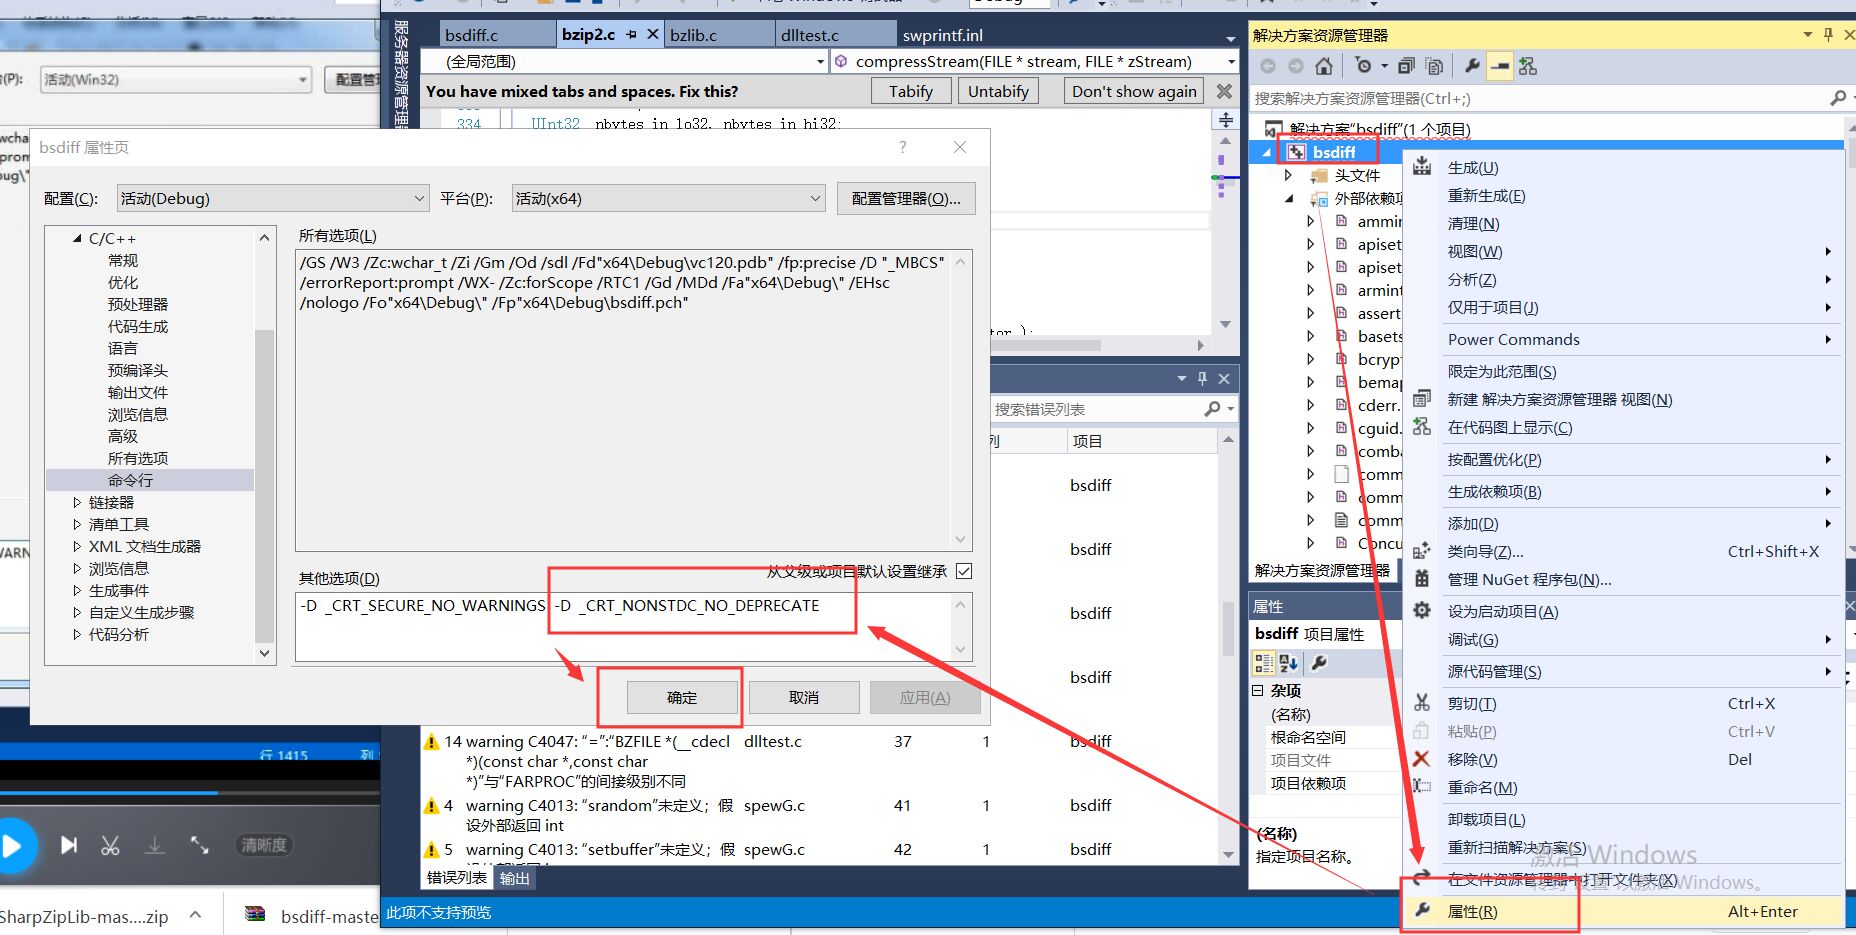
Task: Switch to the 输出 tab at bottom
Action: click(514, 877)
